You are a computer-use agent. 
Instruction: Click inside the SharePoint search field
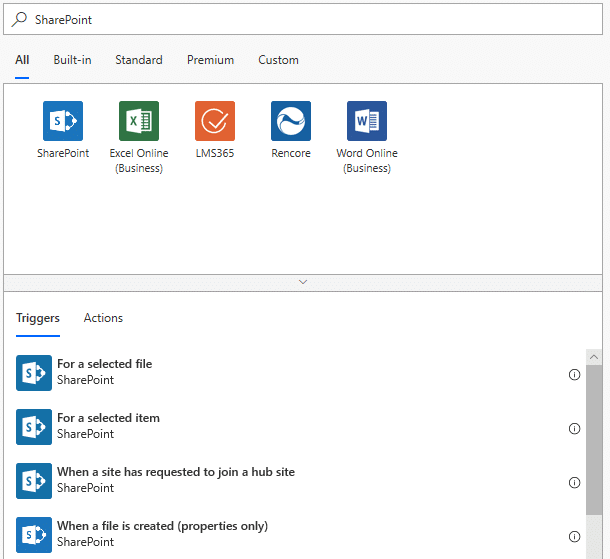[303, 19]
